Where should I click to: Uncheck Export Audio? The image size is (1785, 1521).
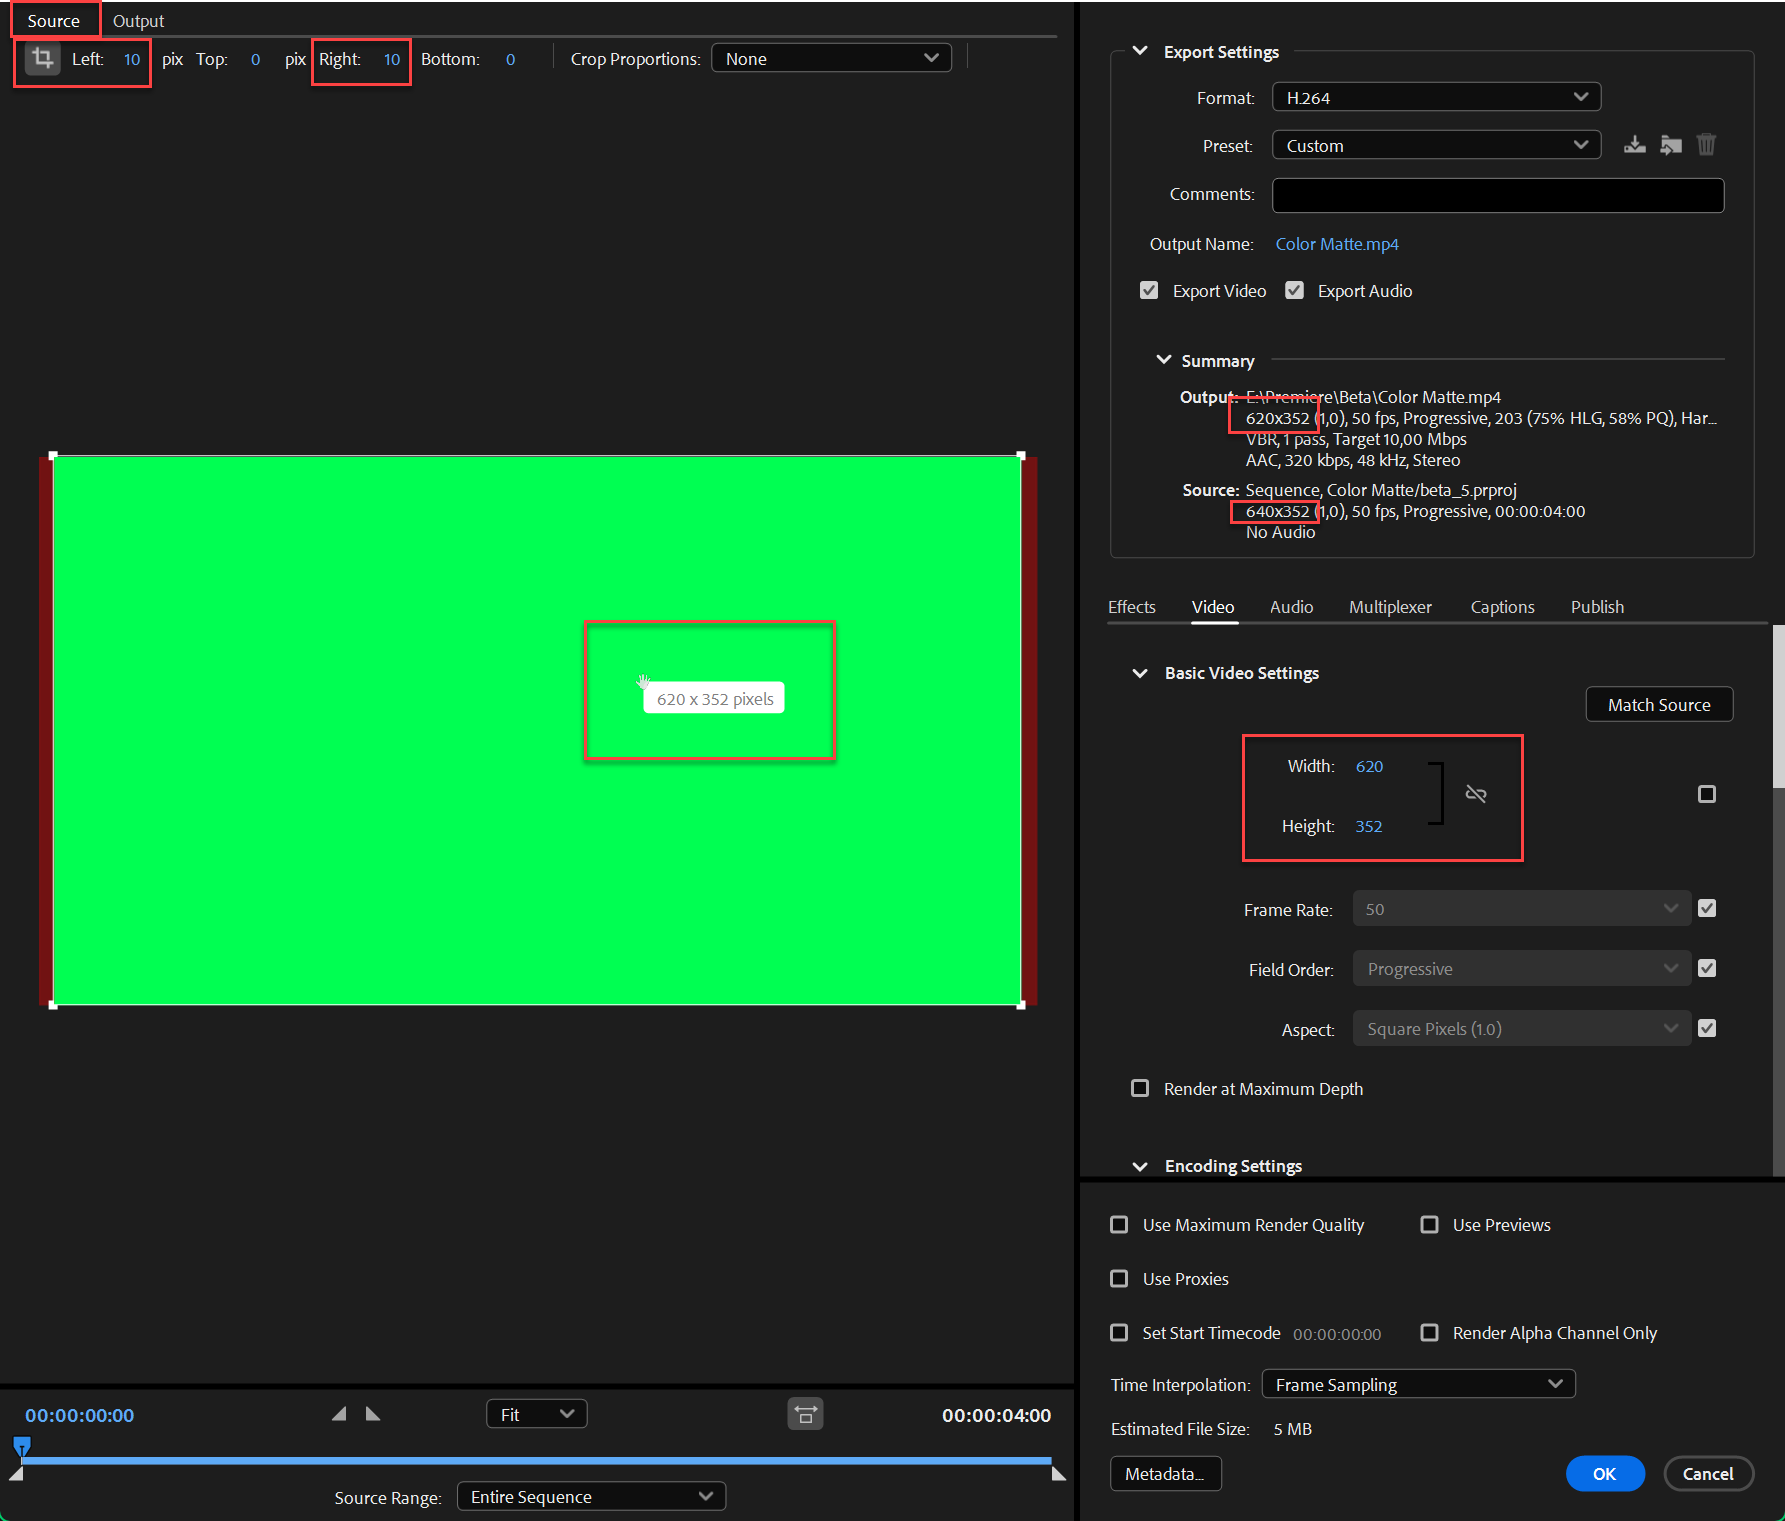(1295, 290)
